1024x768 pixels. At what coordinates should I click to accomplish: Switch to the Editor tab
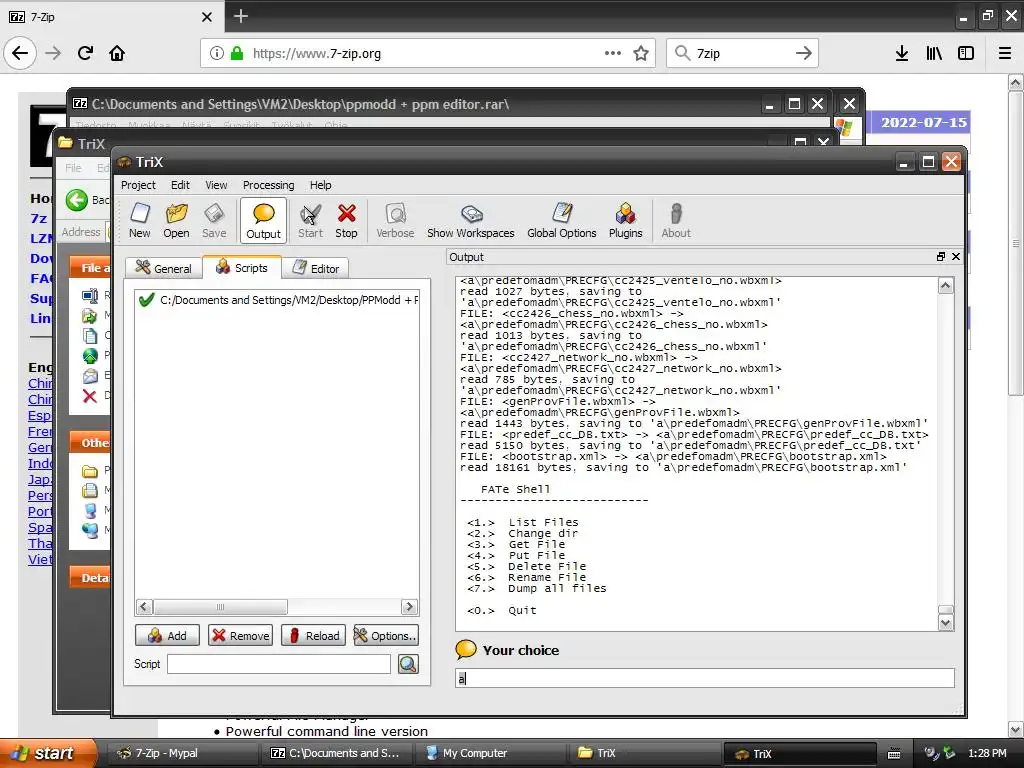(315, 268)
